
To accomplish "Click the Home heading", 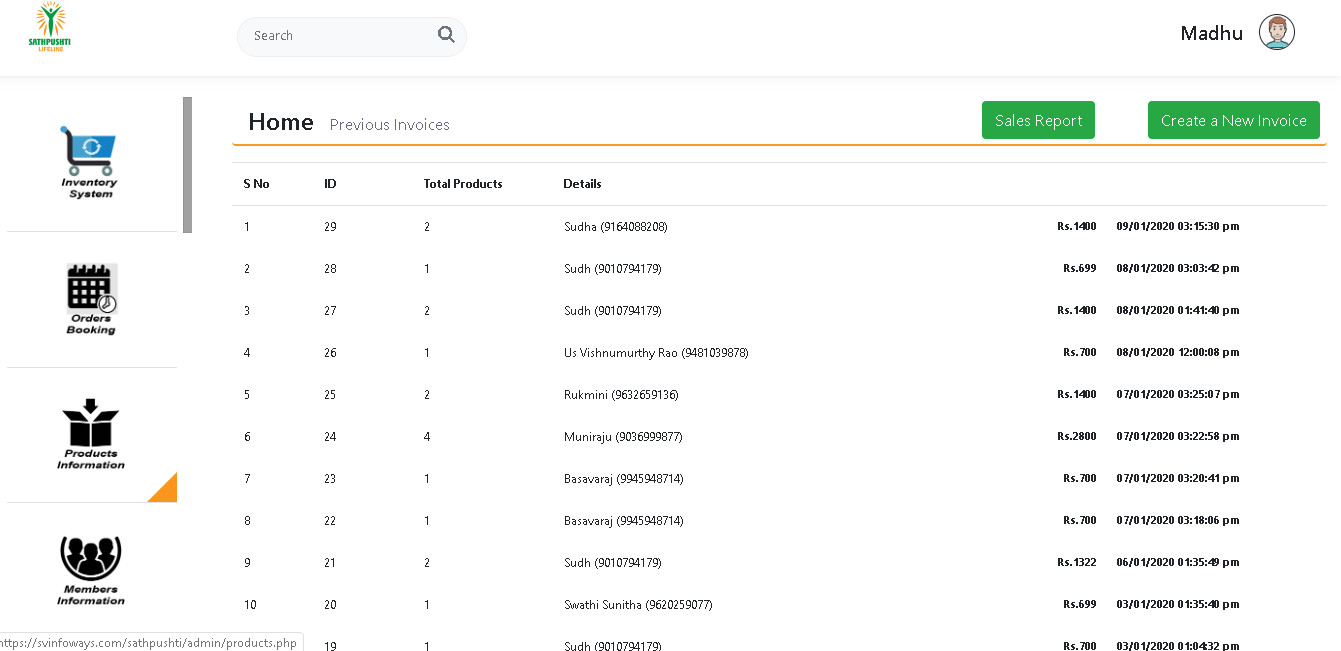I will coord(281,122).
